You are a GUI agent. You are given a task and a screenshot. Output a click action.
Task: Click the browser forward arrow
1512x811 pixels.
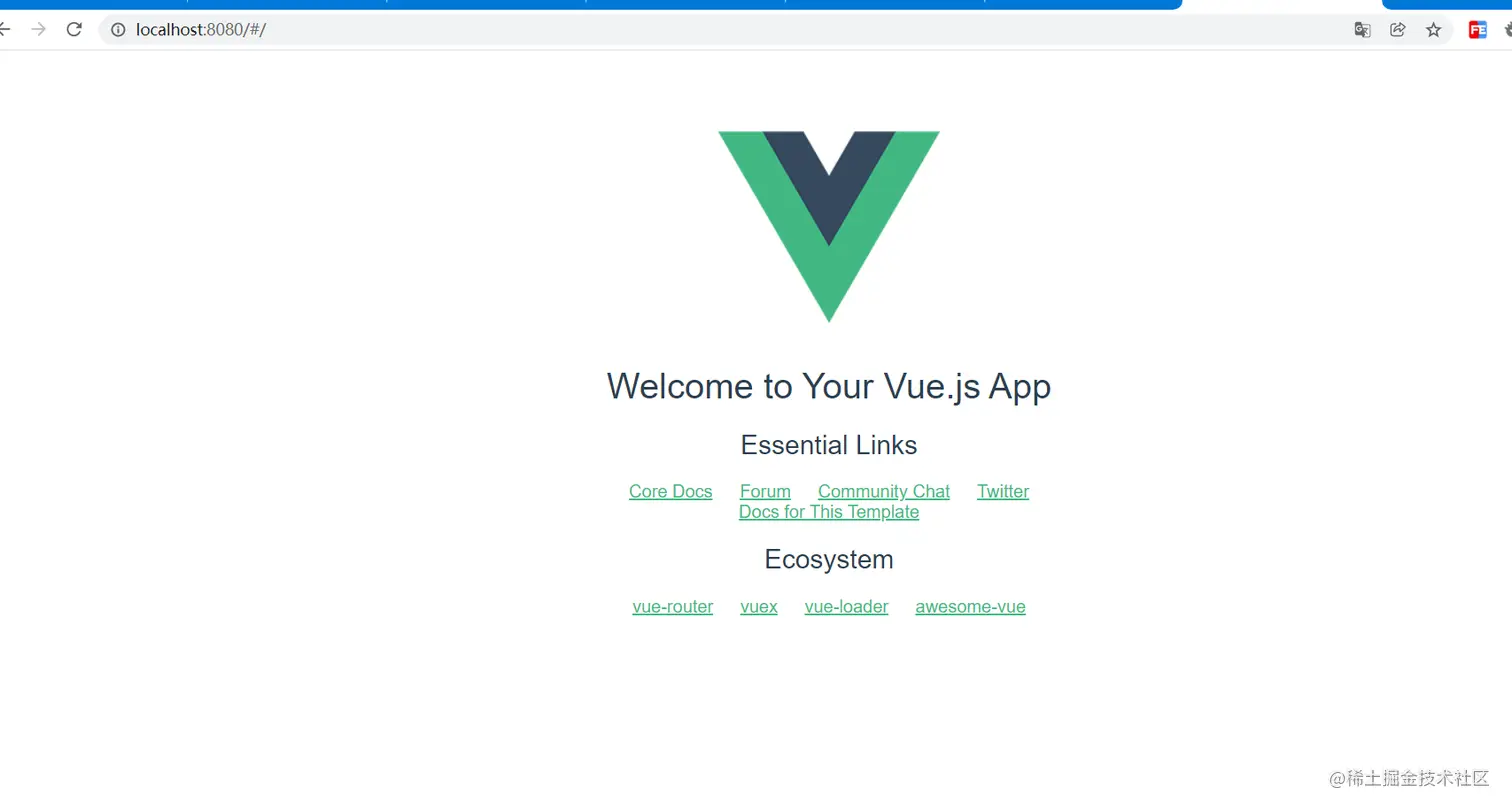coord(39,29)
